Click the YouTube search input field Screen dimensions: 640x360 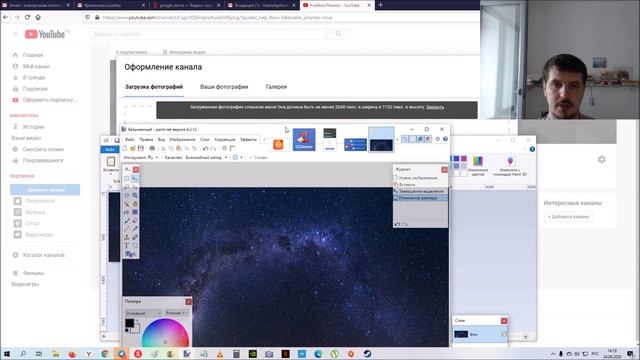click(209, 34)
